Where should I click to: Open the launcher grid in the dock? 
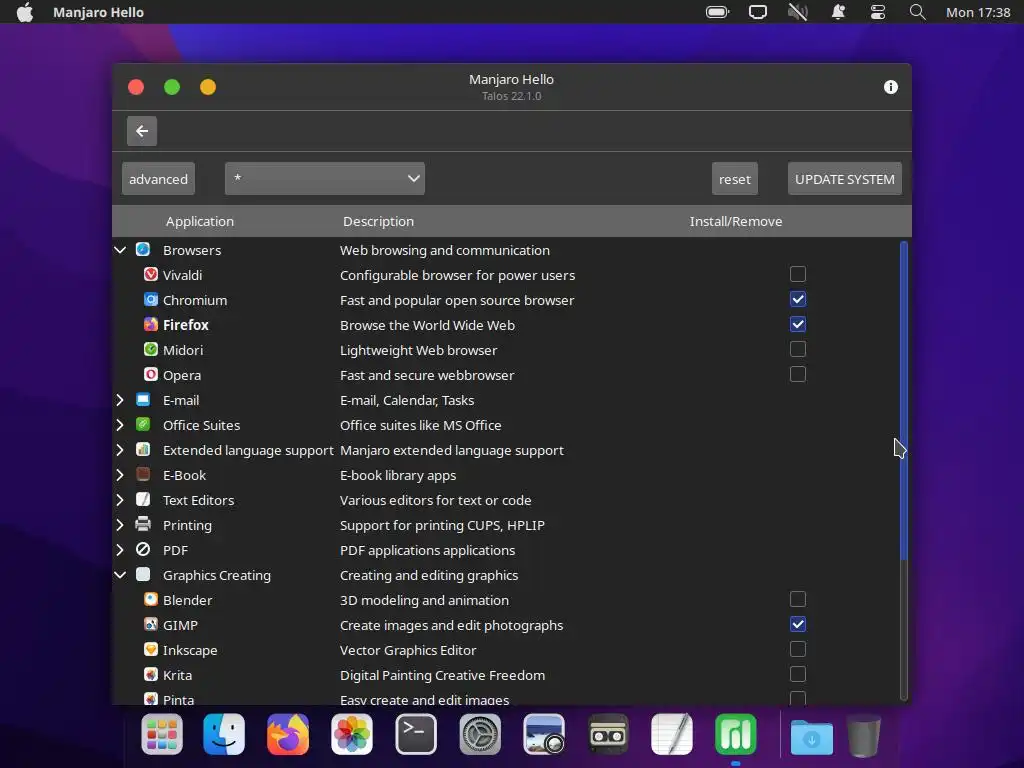click(x=162, y=735)
